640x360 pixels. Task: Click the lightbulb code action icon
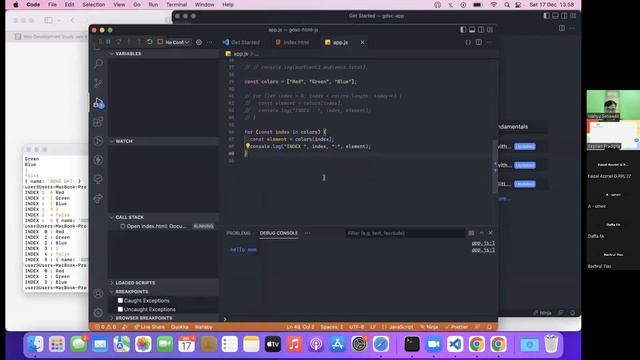click(247, 146)
